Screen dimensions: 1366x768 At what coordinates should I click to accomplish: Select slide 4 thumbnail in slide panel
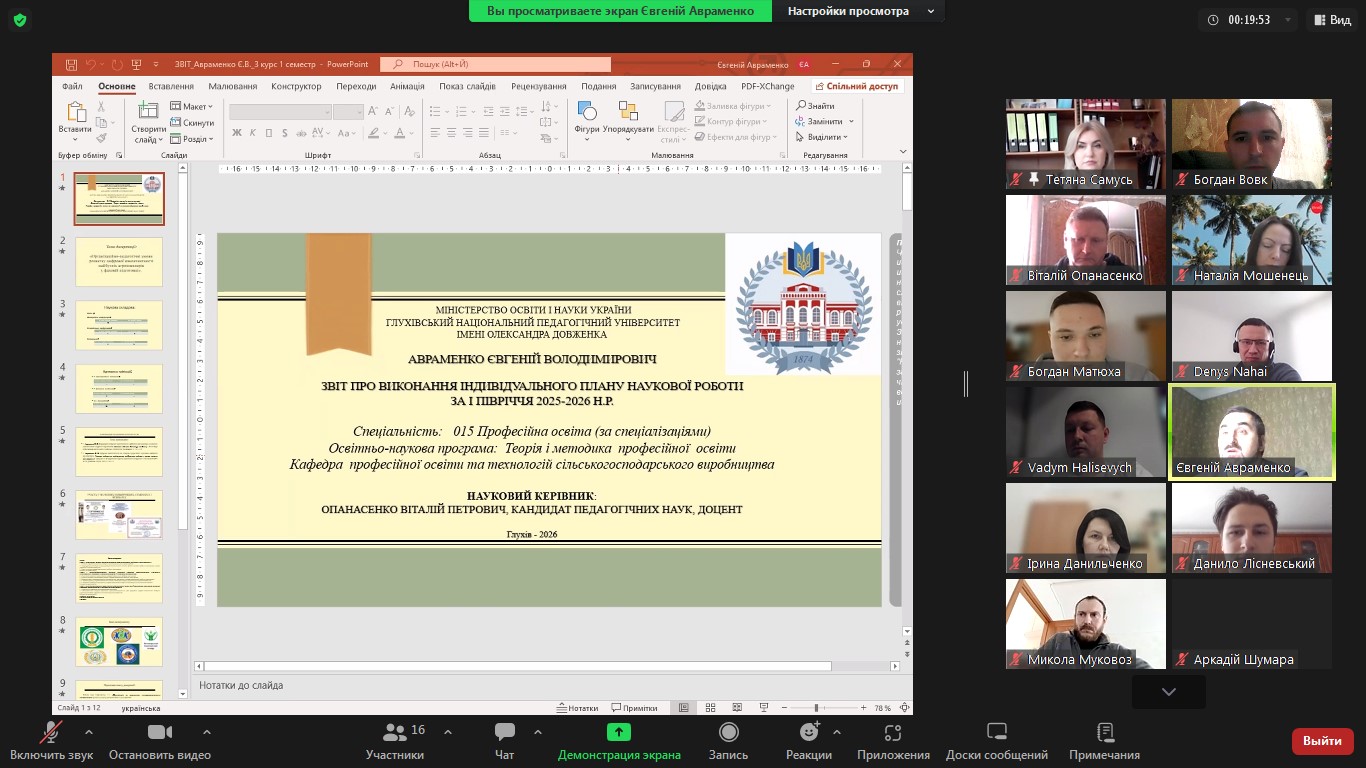click(x=119, y=389)
